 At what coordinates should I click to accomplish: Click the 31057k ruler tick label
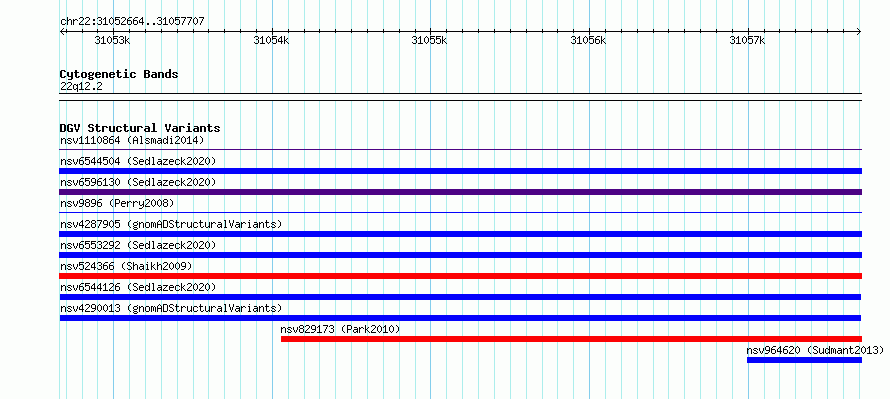tap(748, 40)
